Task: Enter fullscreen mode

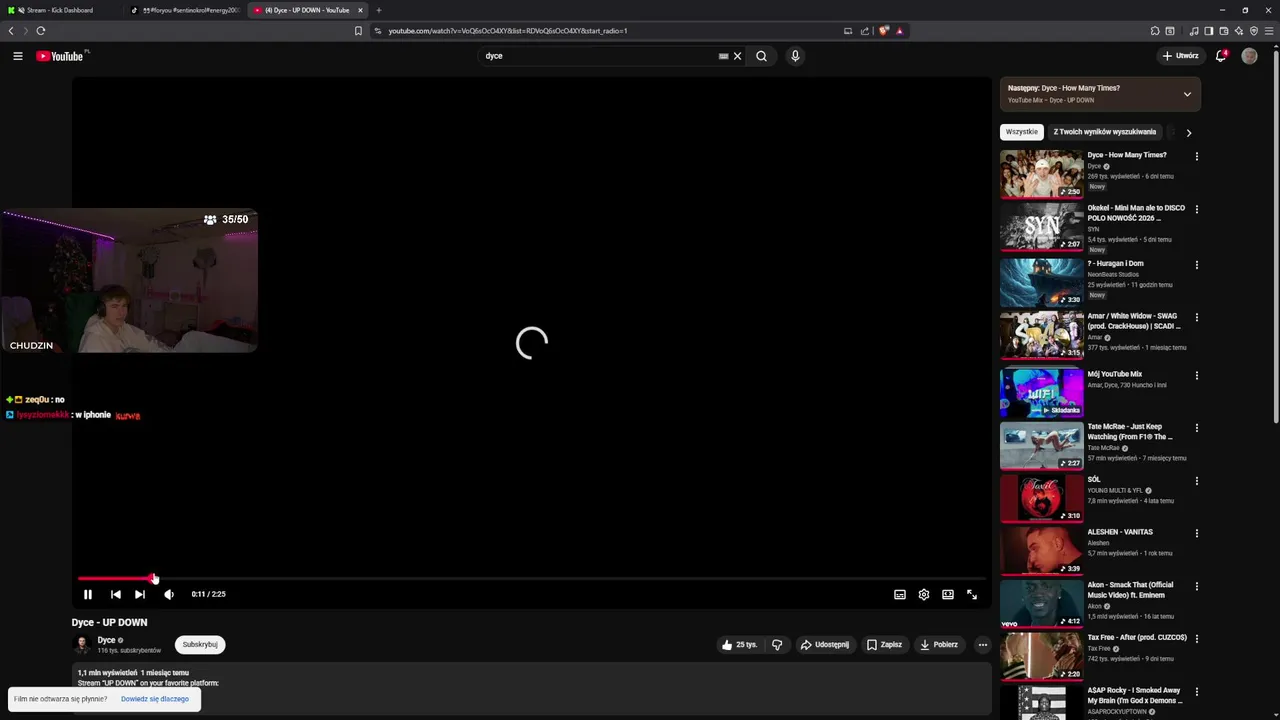Action: point(972,594)
